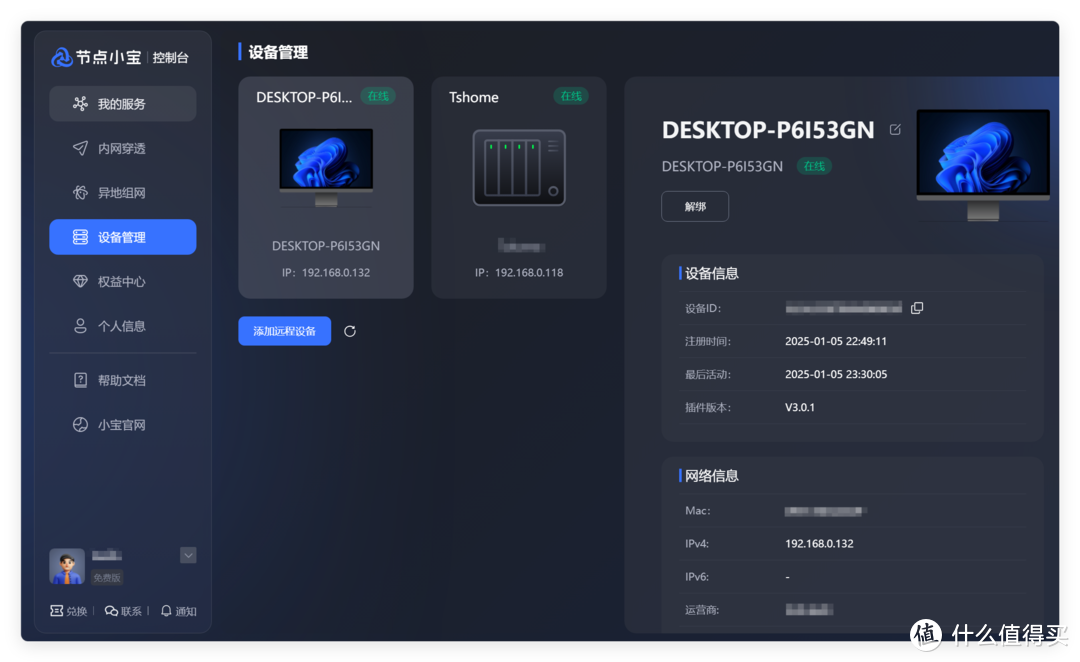Copy the 设备ID value

tap(917, 307)
